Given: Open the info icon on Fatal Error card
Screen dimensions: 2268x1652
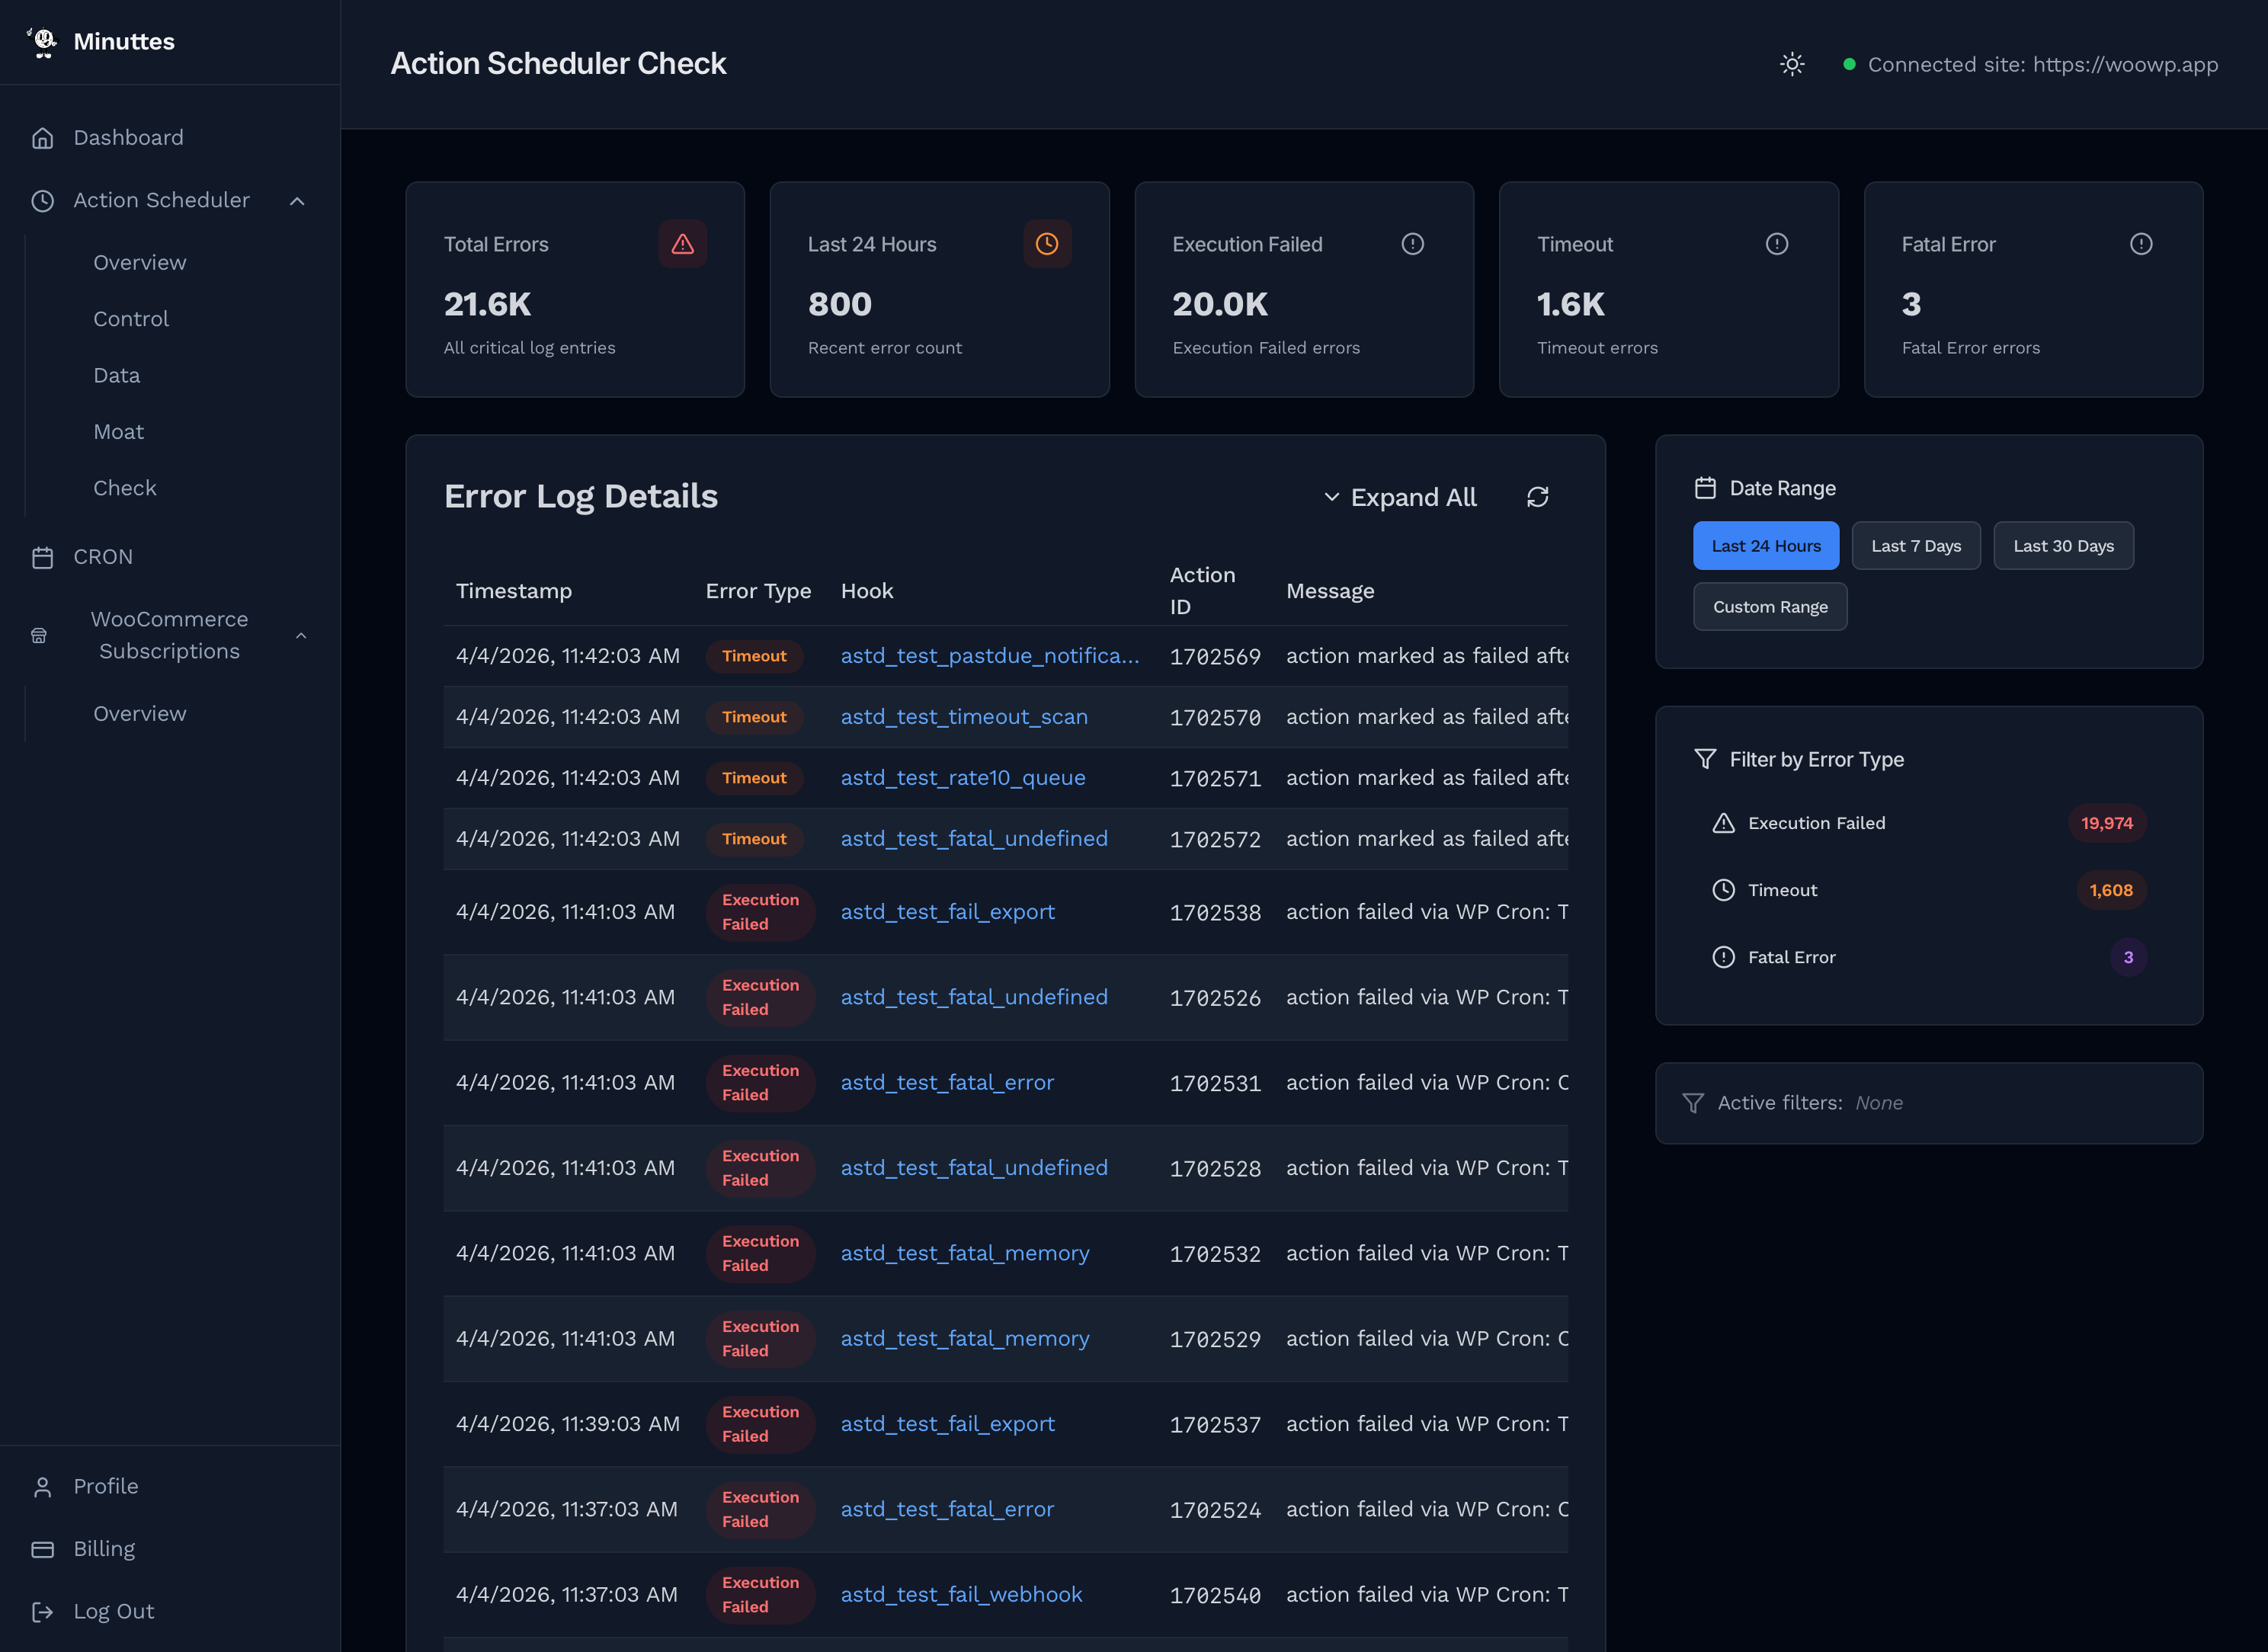Looking at the screenshot, I should click(2141, 243).
